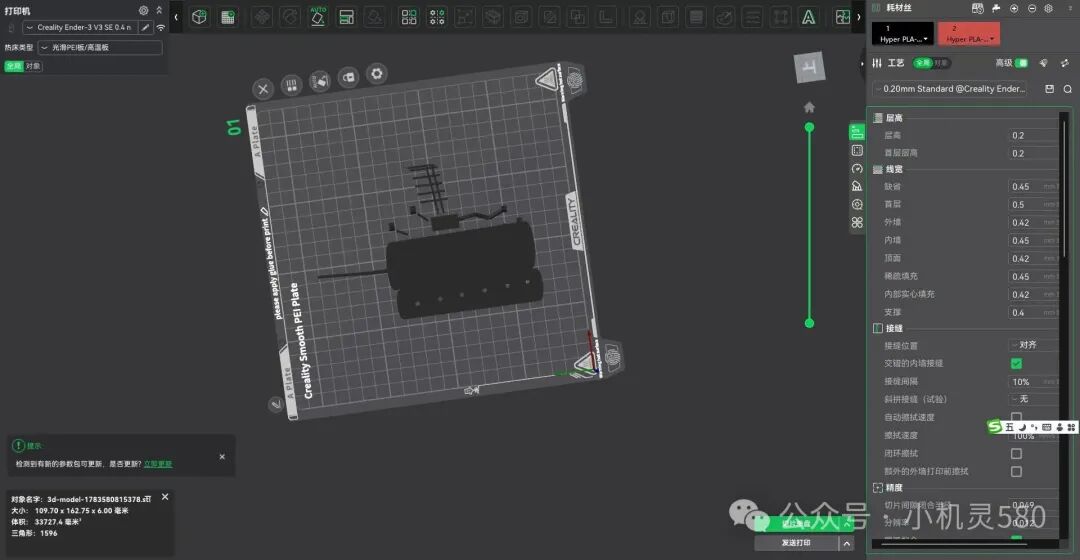Select the text emboss A tool
Image resolution: width=1080 pixels, height=560 pixels.
coord(809,17)
